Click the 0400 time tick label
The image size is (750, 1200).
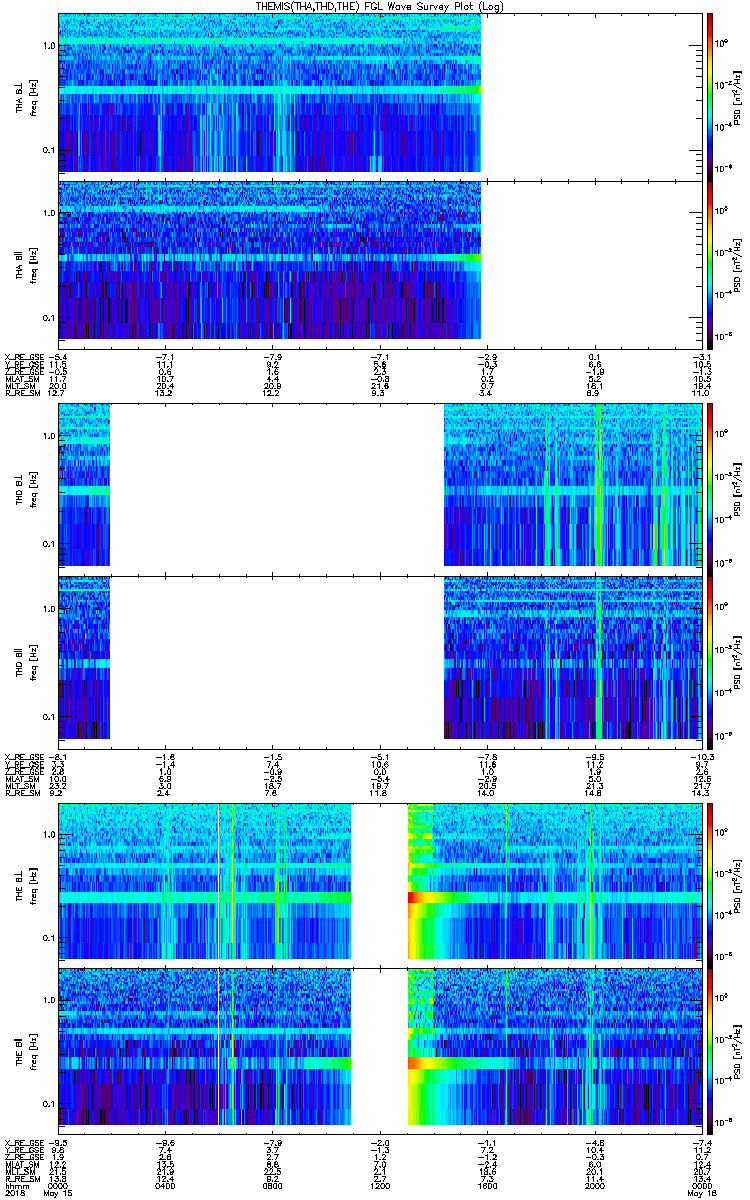tap(166, 1185)
